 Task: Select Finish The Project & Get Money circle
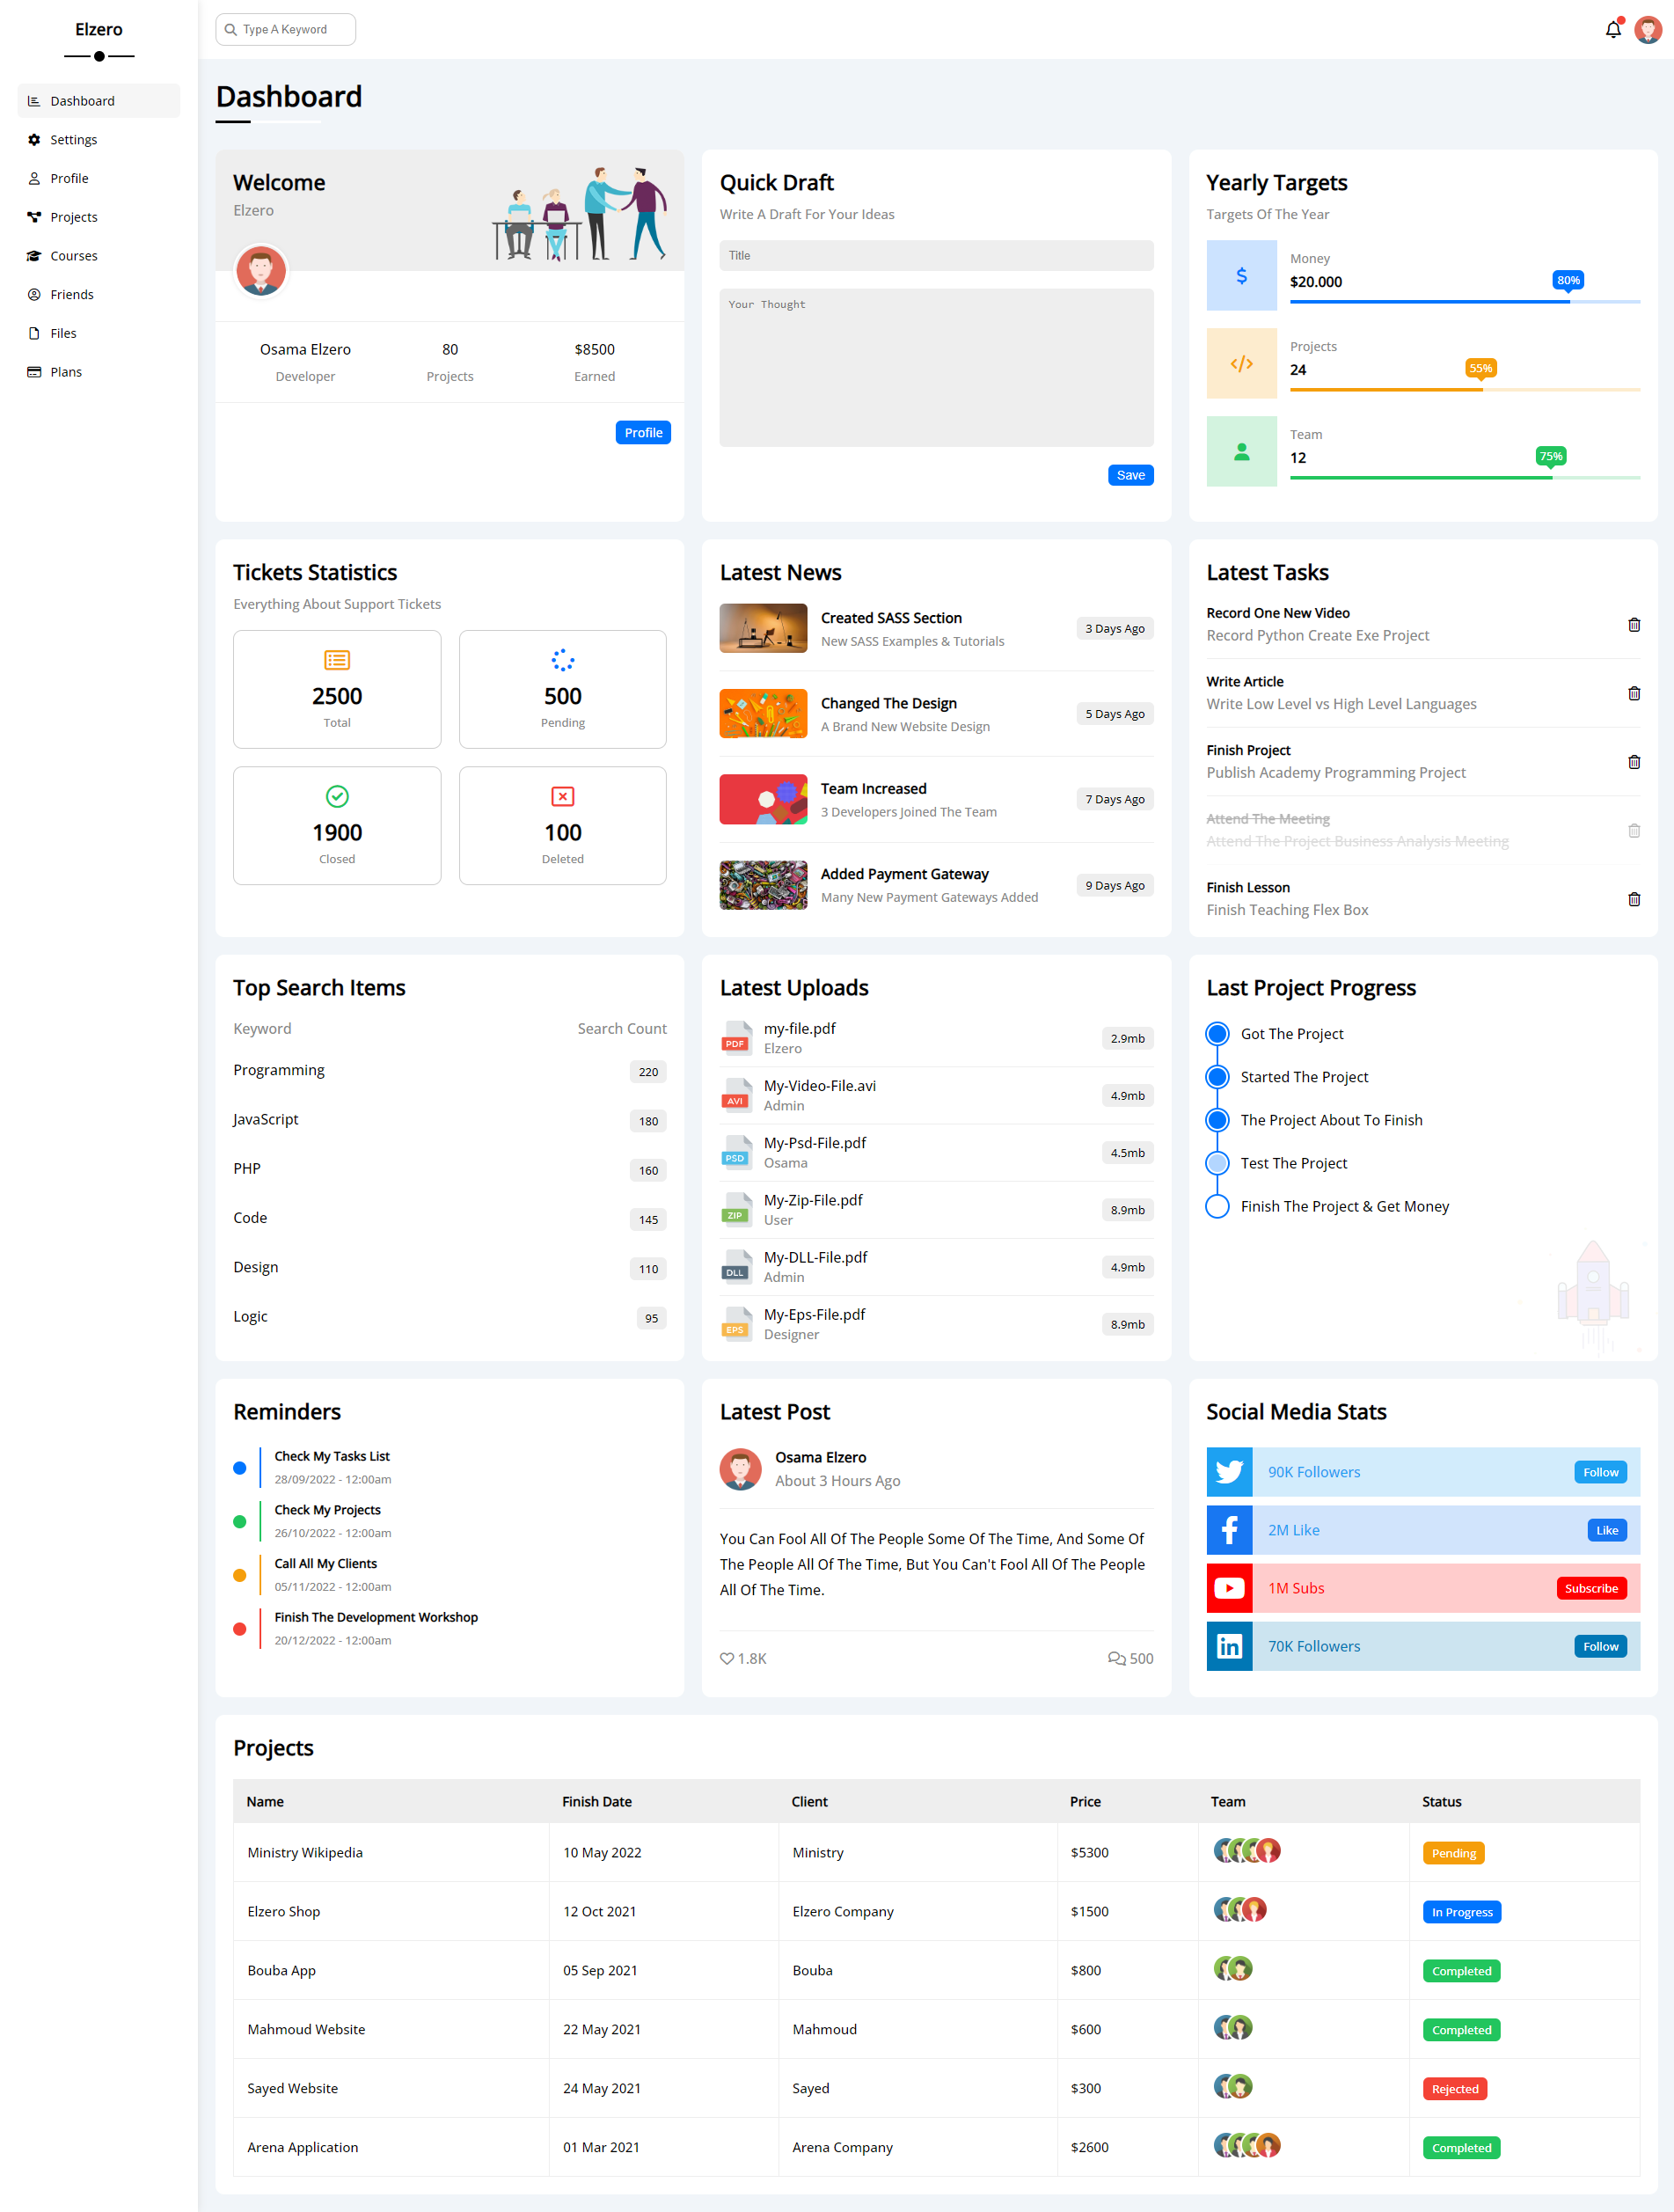coord(1217,1206)
